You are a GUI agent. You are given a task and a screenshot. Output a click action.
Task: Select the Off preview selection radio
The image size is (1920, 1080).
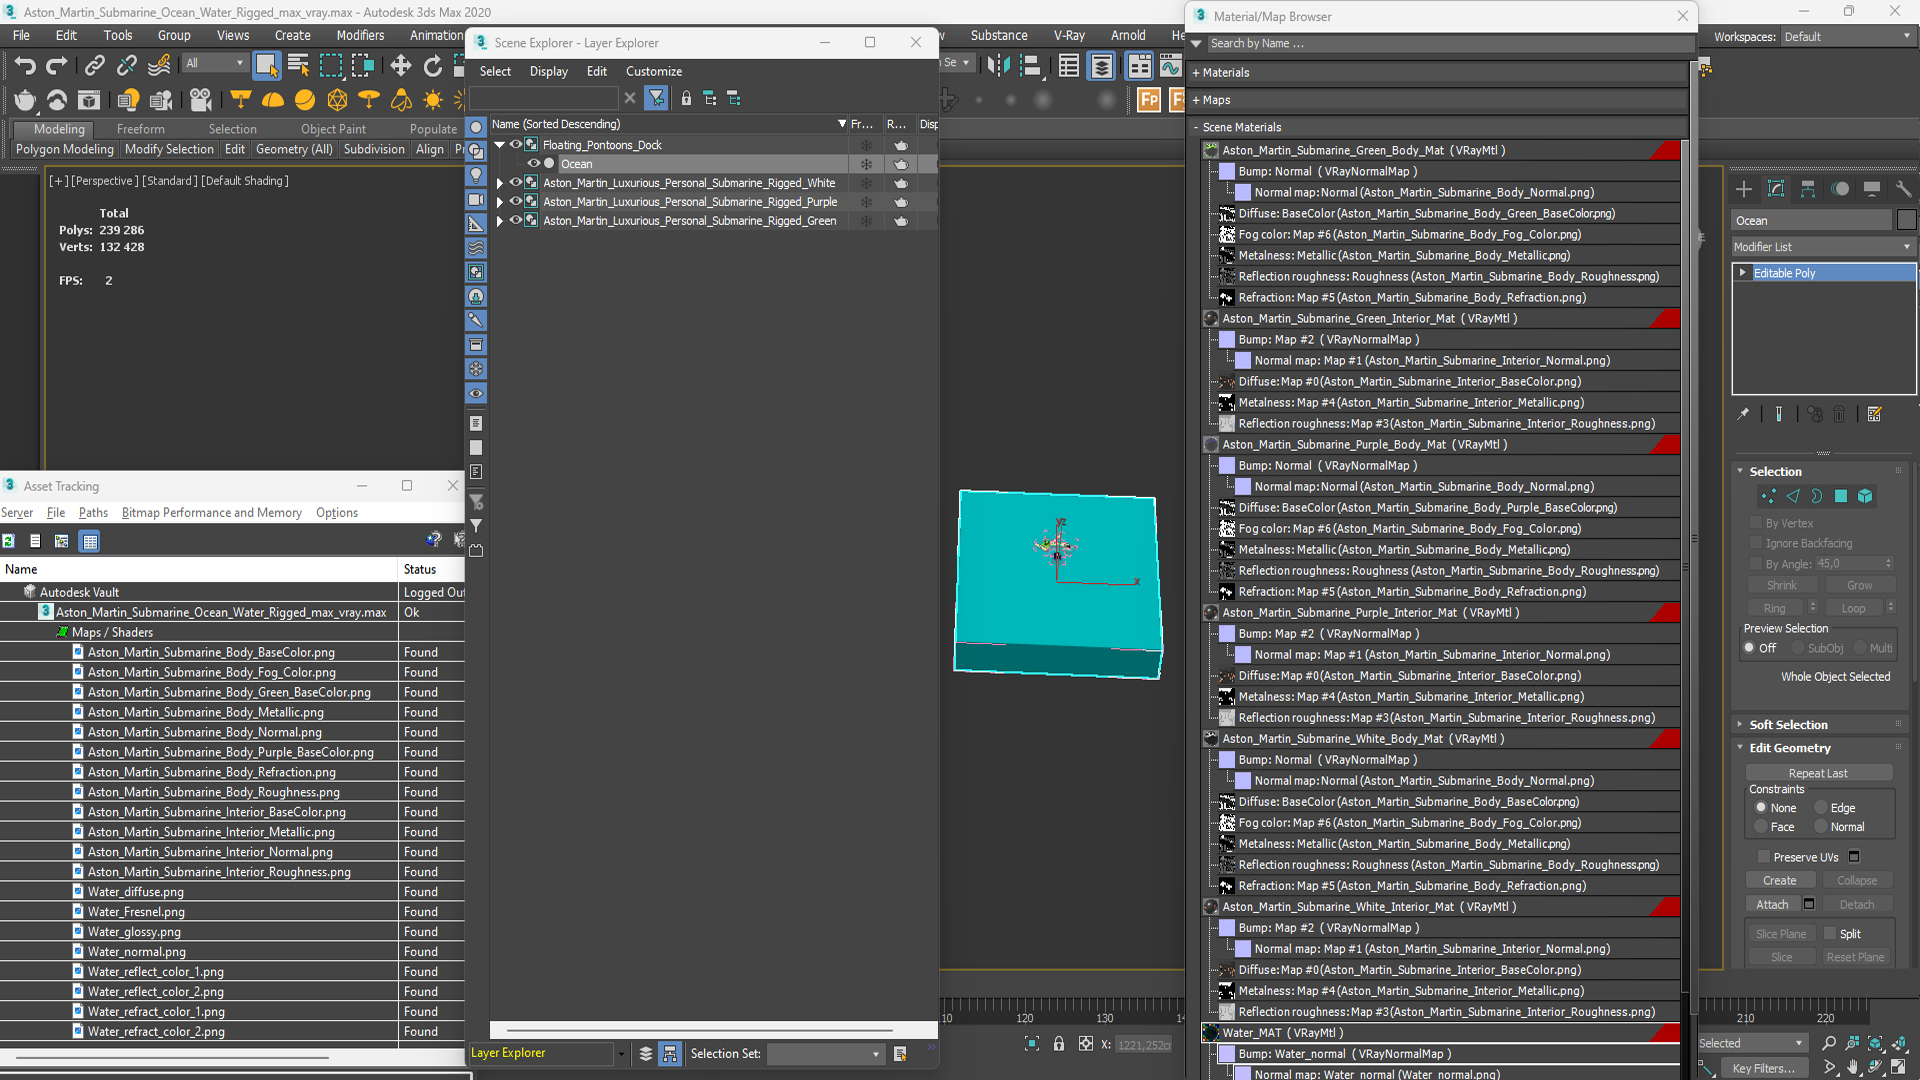coord(1750,648)
